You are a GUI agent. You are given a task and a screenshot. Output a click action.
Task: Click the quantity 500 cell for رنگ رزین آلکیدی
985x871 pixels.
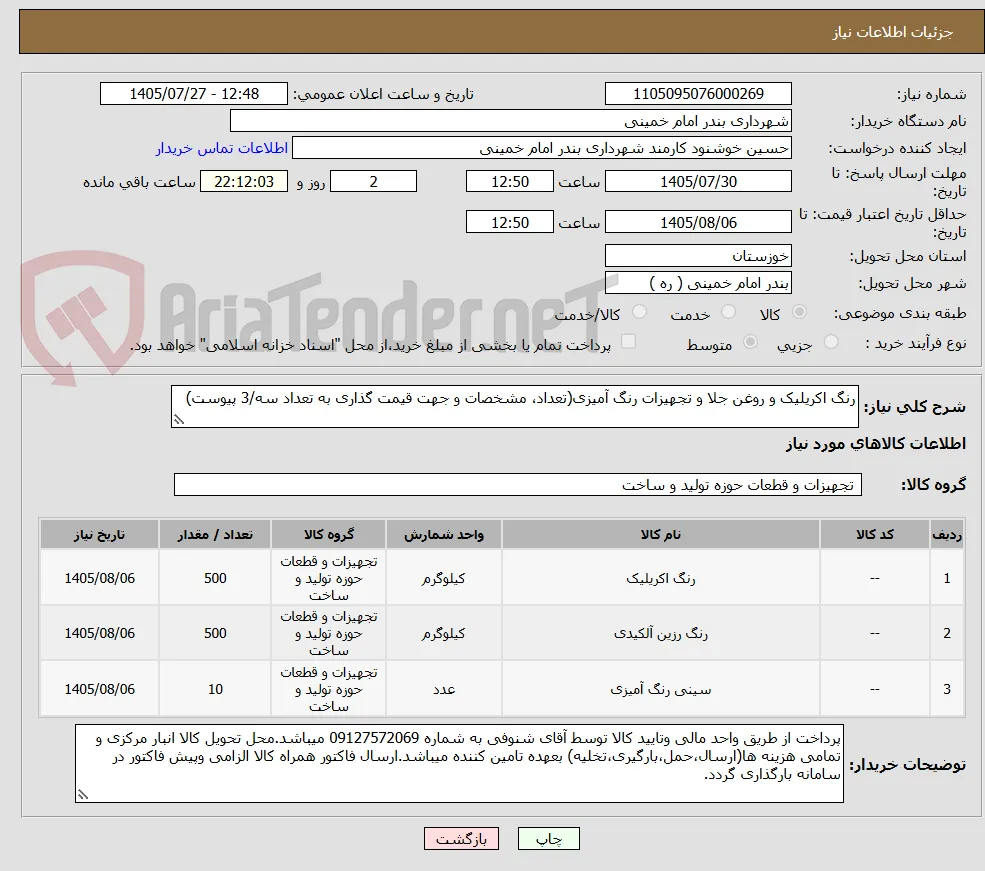(215, 634)
